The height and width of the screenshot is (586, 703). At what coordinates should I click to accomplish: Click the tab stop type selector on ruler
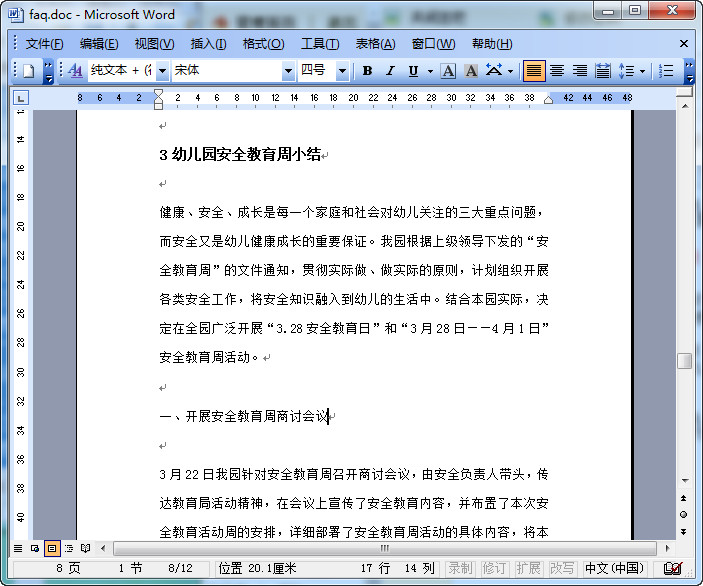point(21,98)
